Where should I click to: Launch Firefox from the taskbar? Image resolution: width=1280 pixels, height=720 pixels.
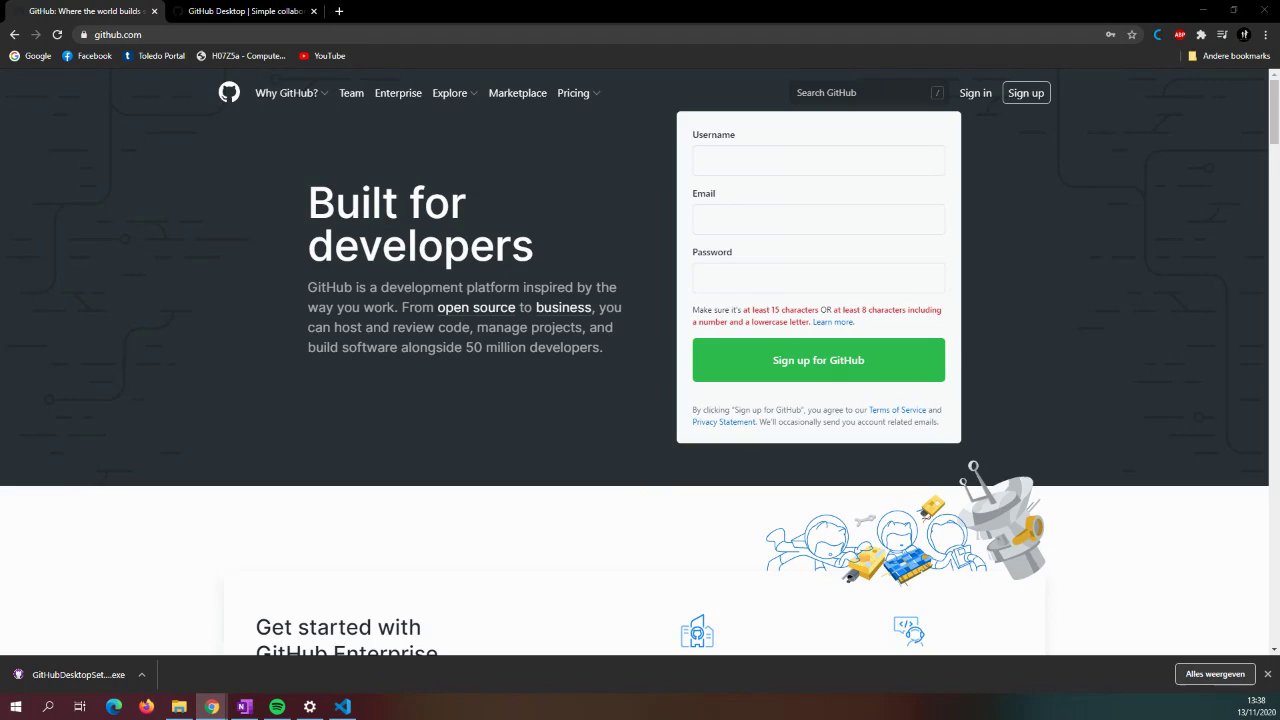point(146,706)
